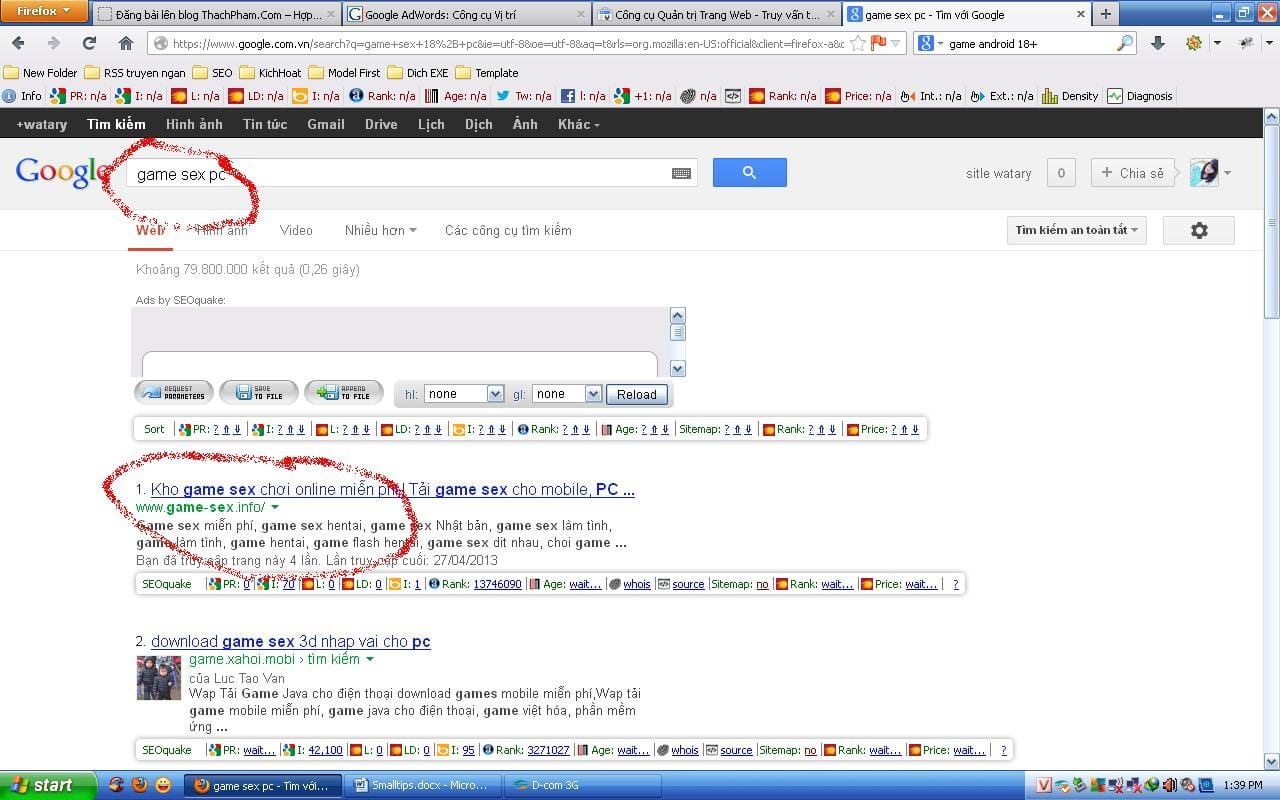The image size is (1280, 800).
Task: Switch to the Công cụ Quản trị Trang Web tab
Action: pyautogui.click(x=716, y=15)
